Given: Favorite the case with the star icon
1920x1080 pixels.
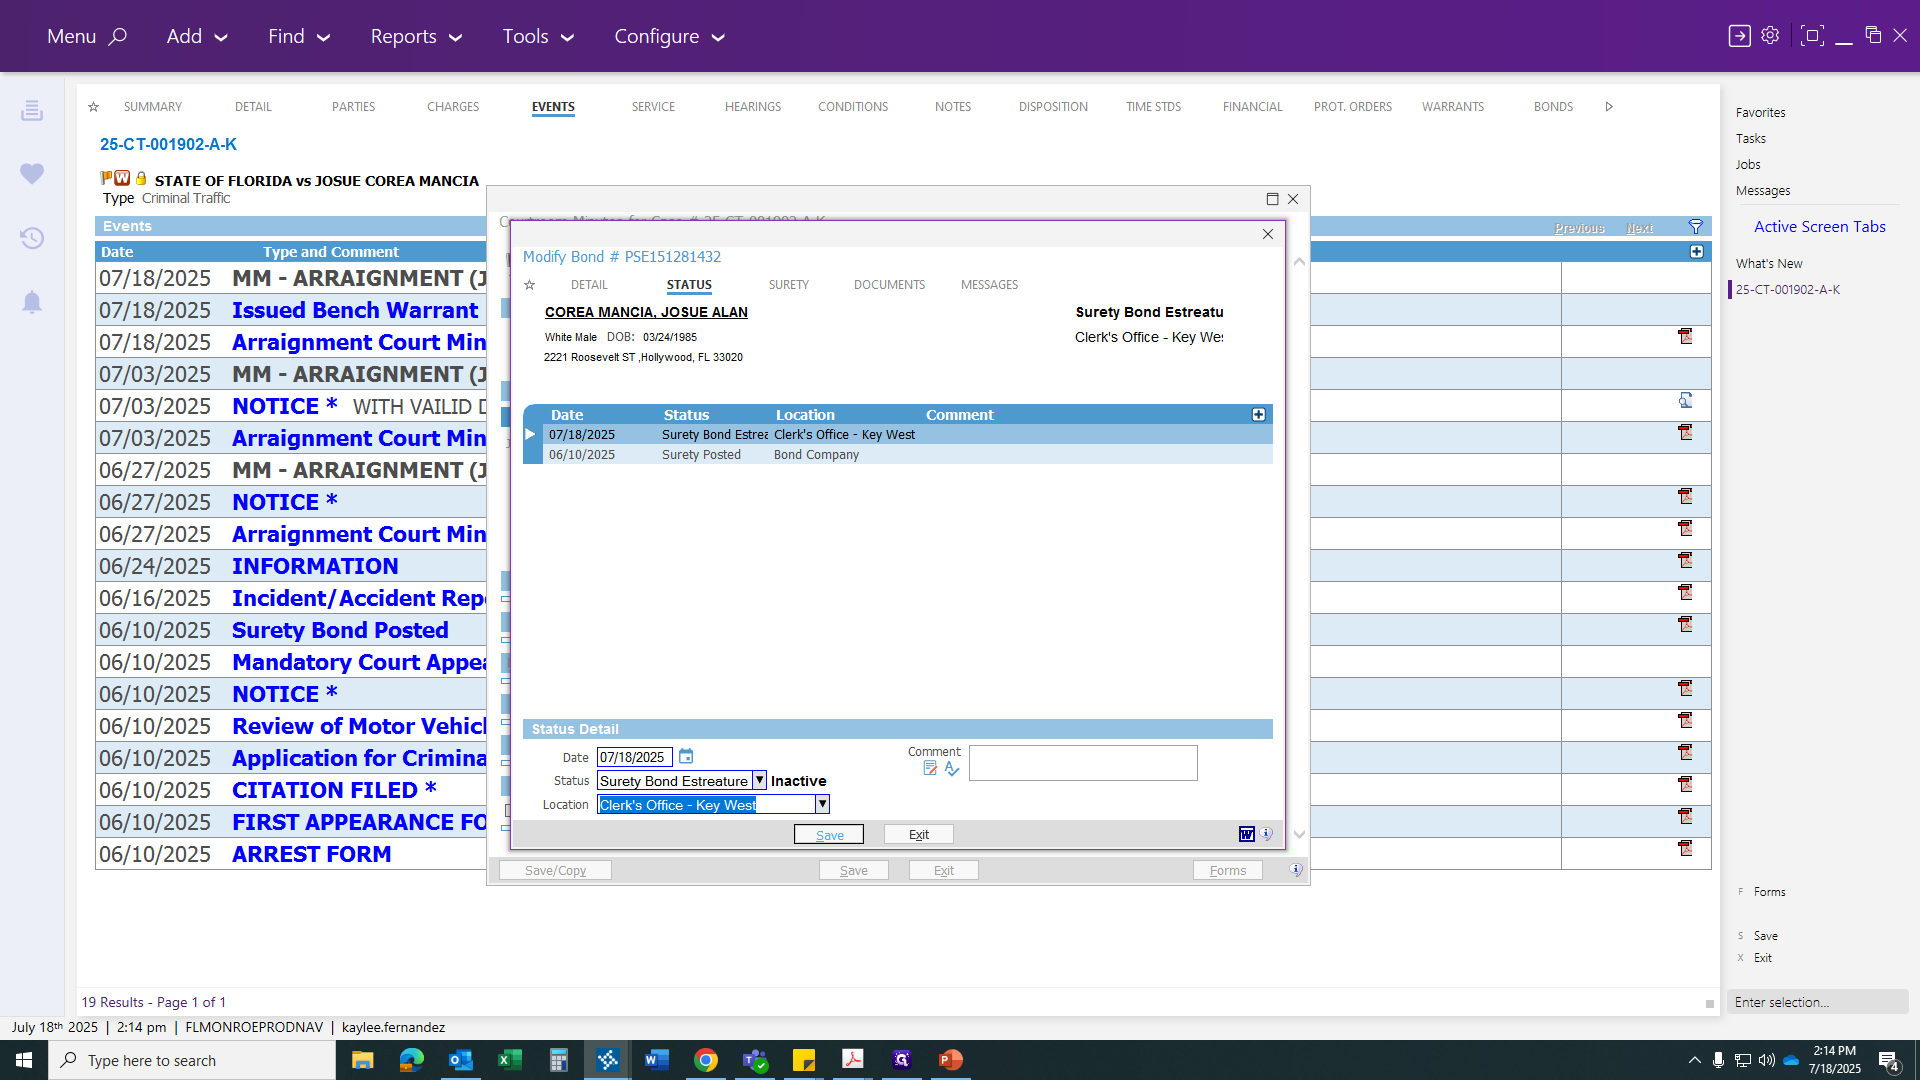Looking at the screenshot, I should coord(93,107).
